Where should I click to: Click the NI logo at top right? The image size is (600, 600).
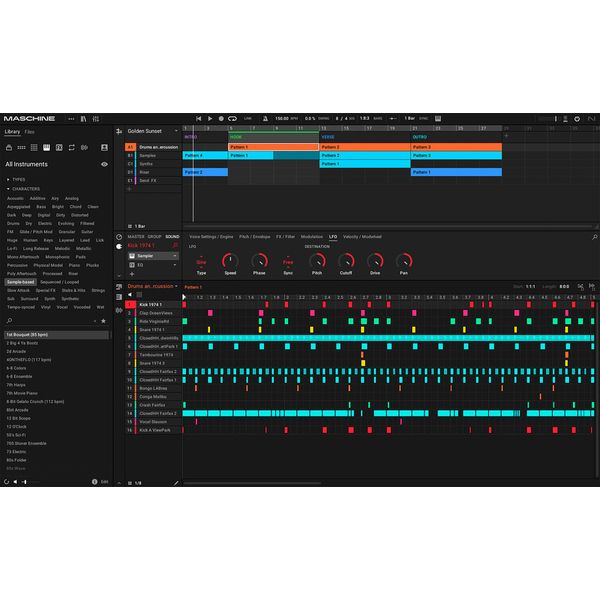[x=591, y=119]
